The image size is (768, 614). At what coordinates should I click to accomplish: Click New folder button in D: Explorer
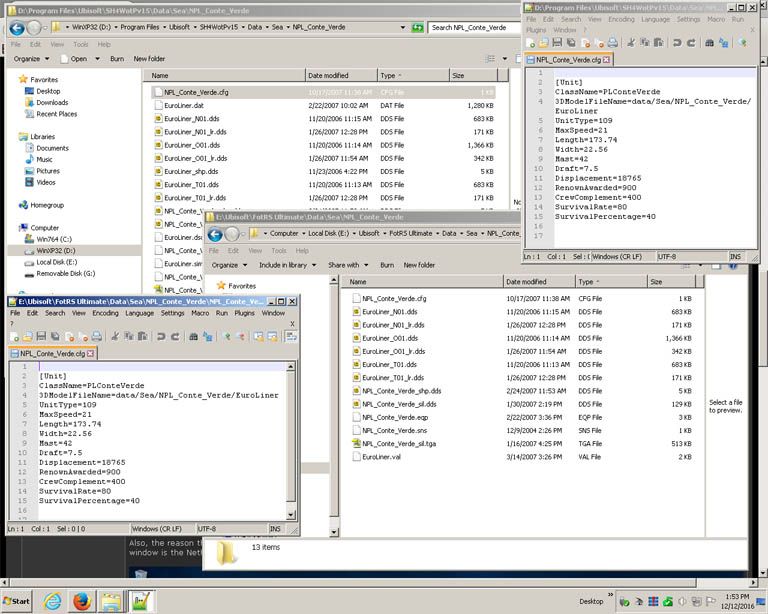[149, 59]
